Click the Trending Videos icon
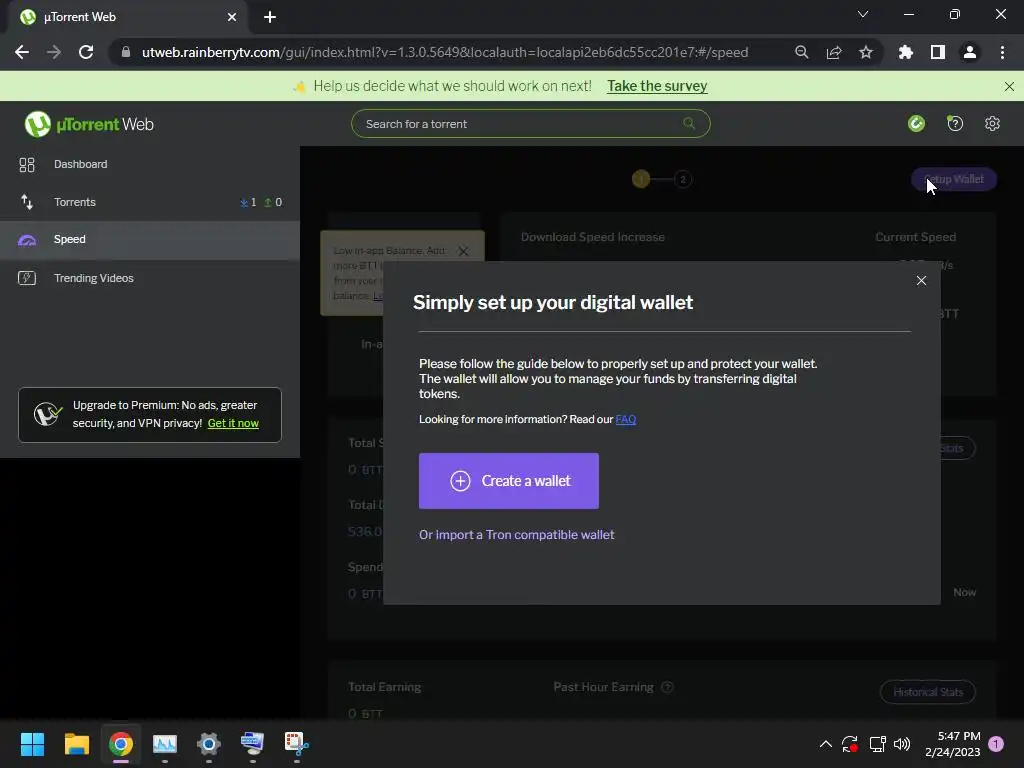Image resolution: width=1024 pixels, height=768 pixels. [27, 278]
